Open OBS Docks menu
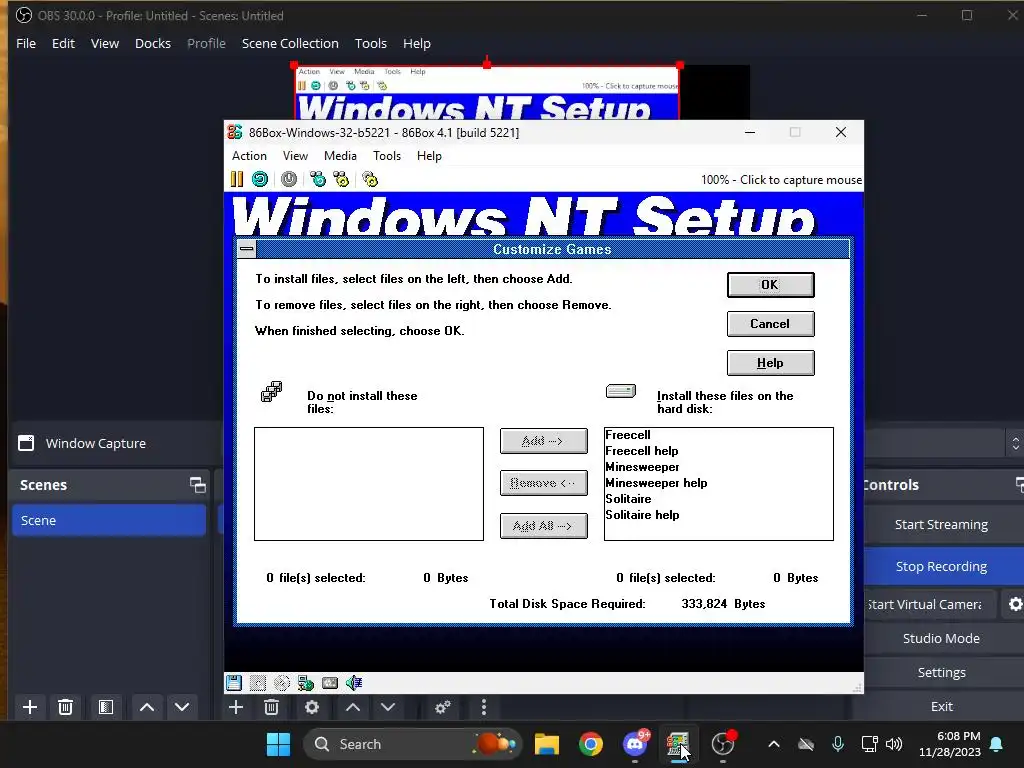This screenshot has width=1024, height=768. tap(153, 43)
